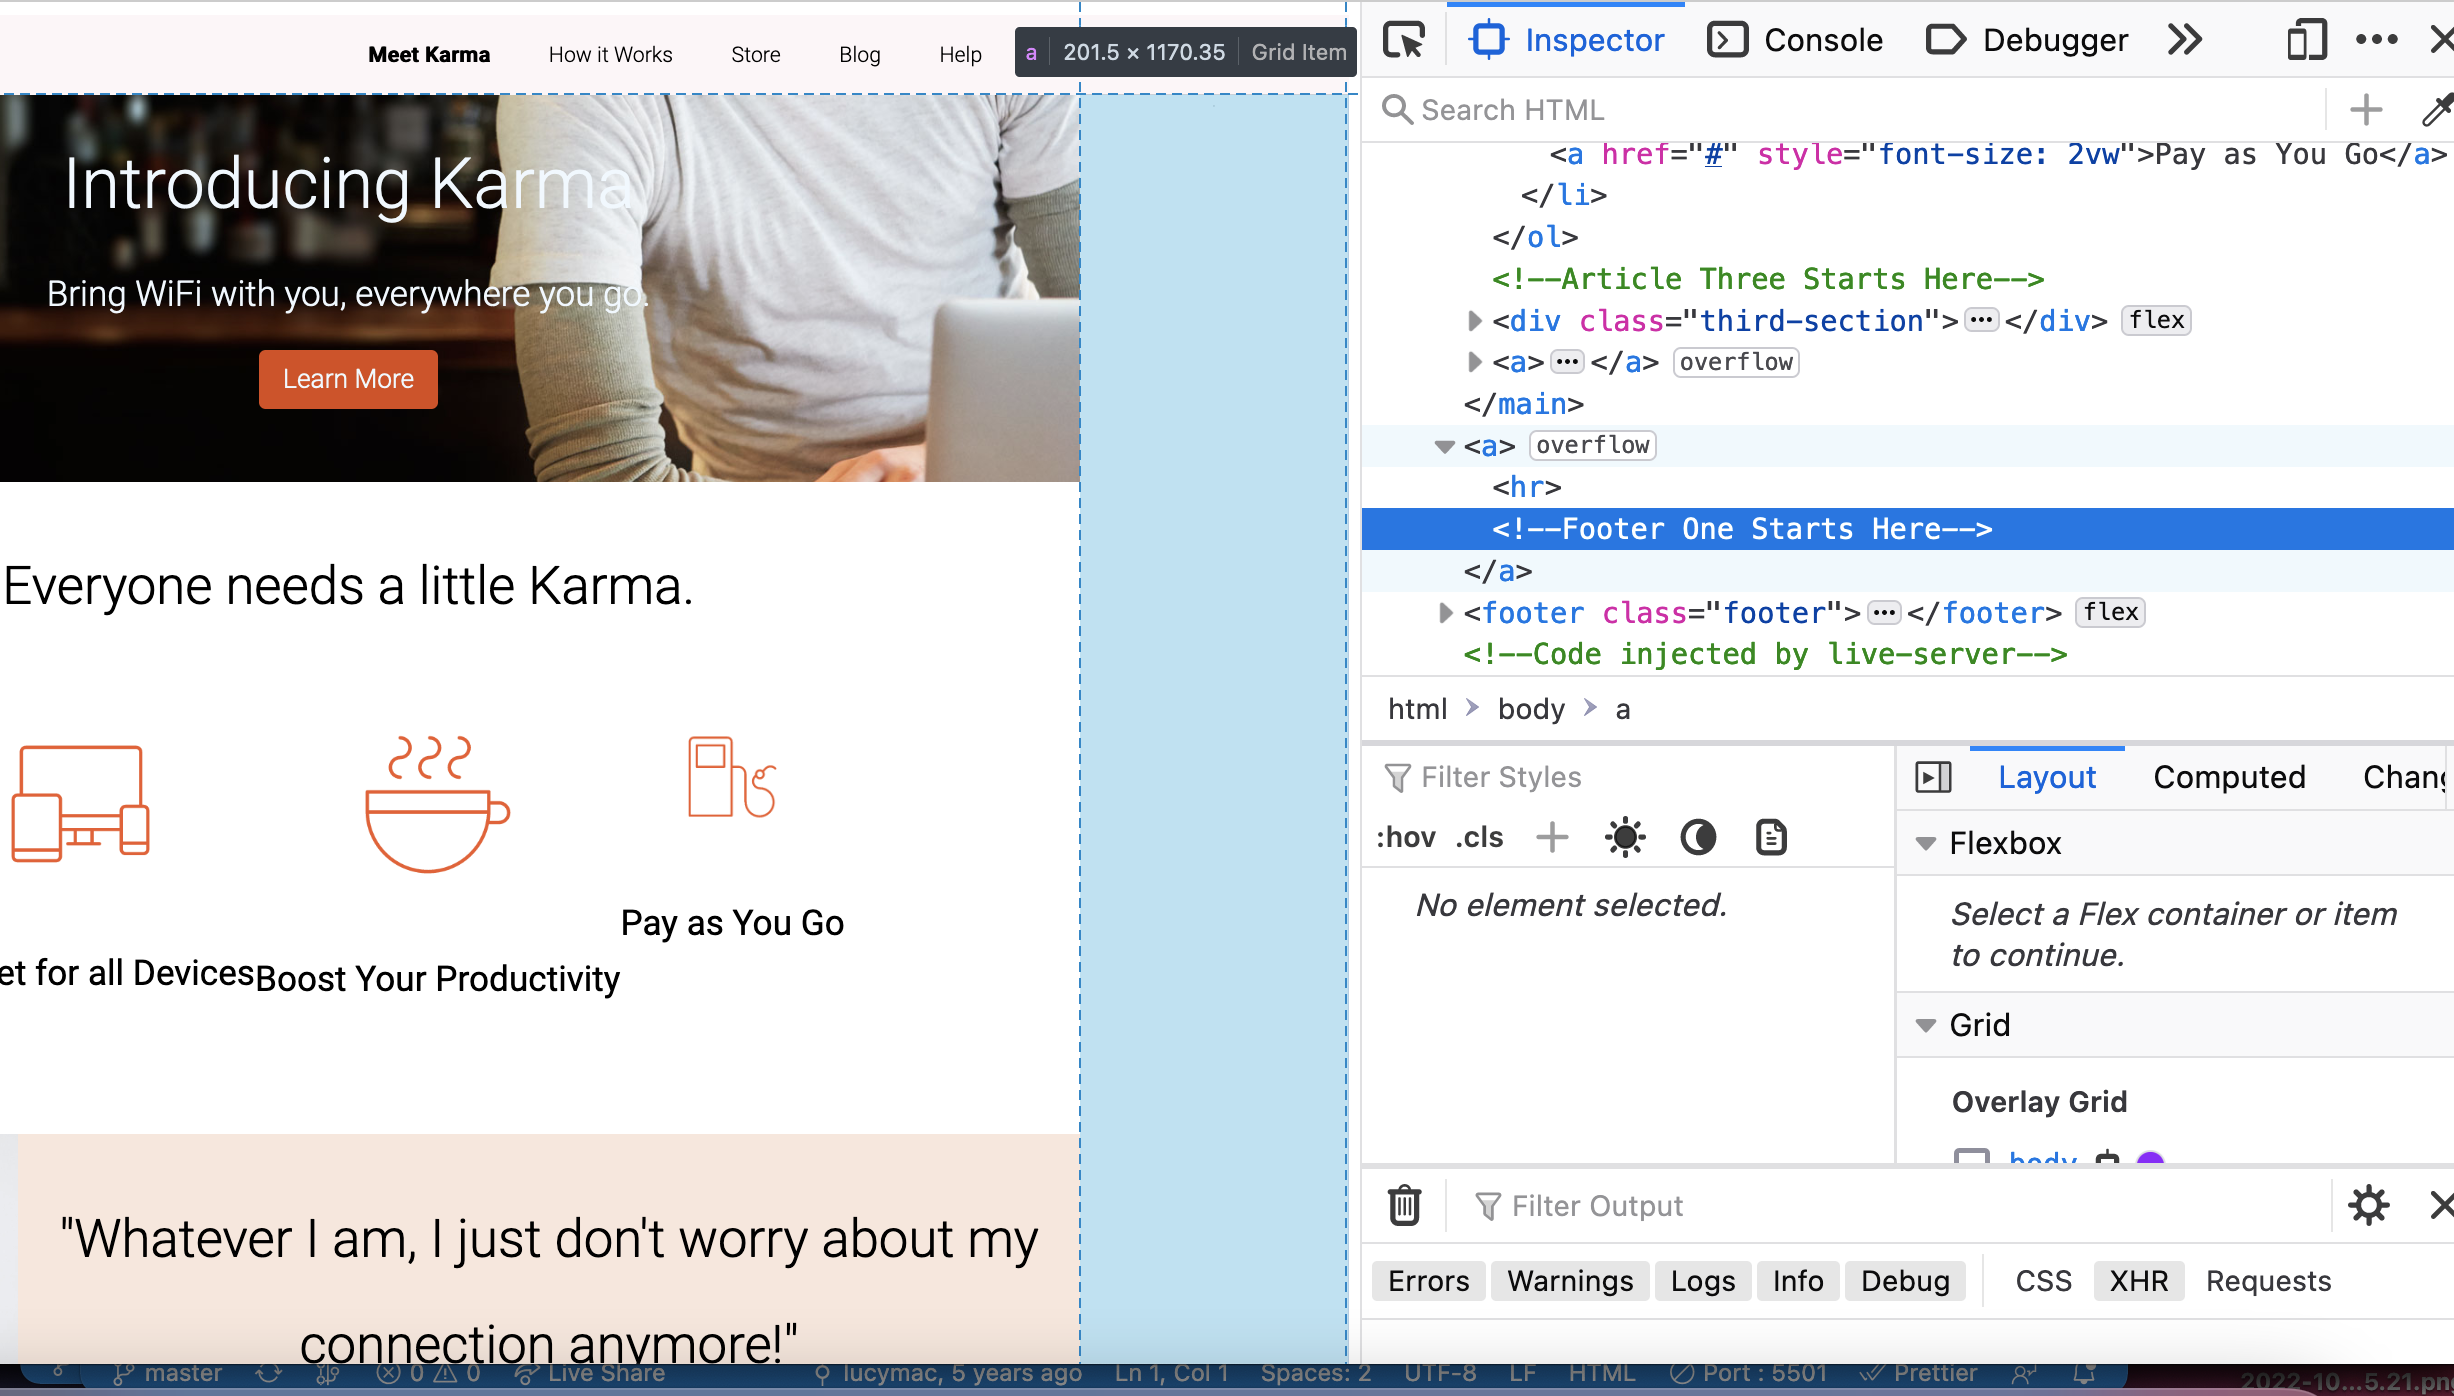Toggle the Requests console filter
2454x1396 pixels.
click(2268, 1281)
